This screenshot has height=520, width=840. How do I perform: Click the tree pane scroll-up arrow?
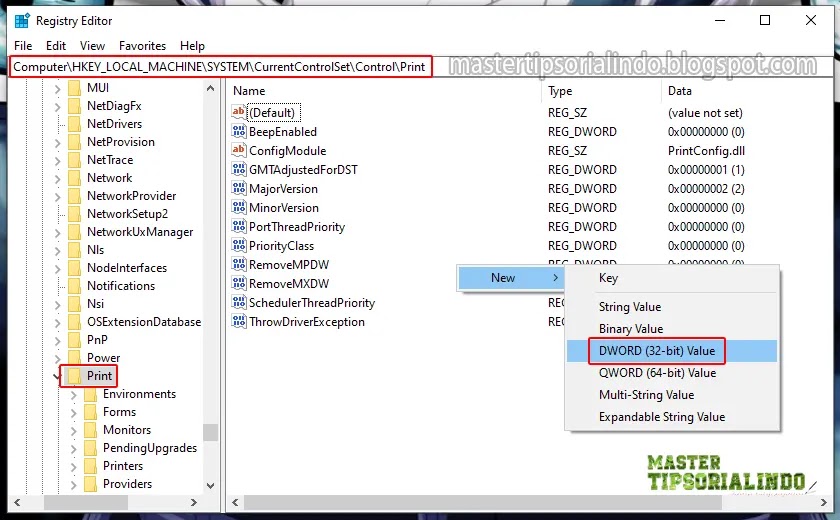(211, 88)
